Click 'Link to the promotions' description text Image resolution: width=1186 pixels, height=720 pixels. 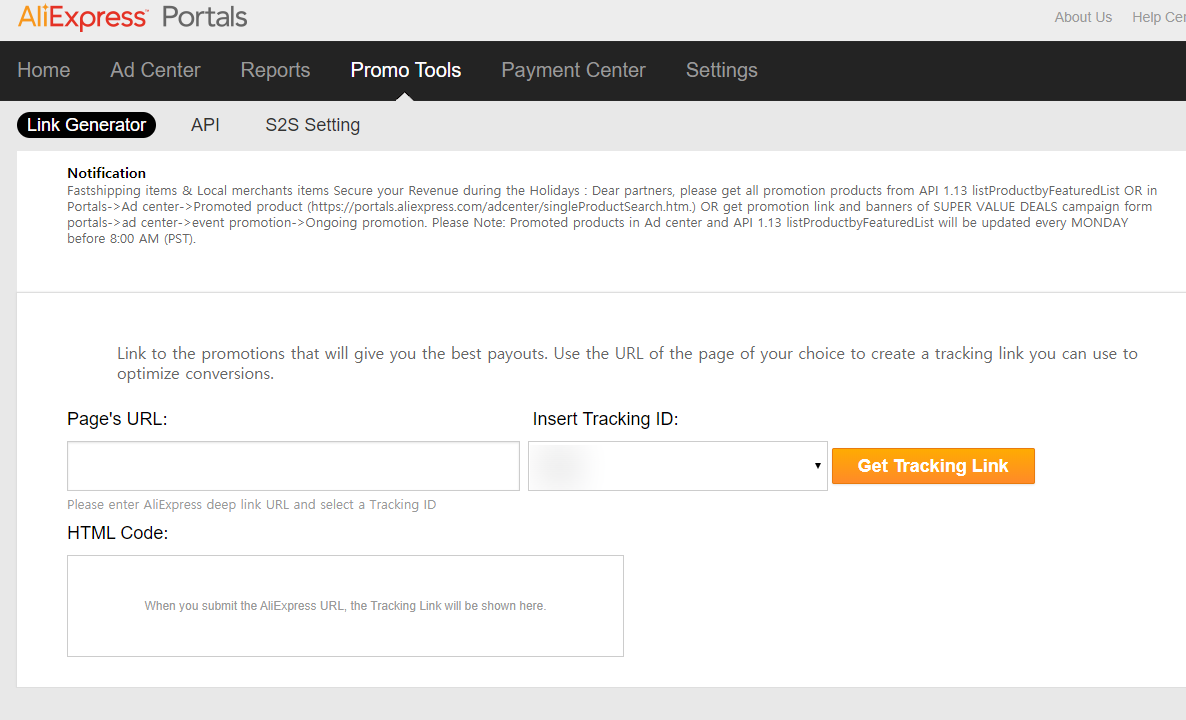627,363
